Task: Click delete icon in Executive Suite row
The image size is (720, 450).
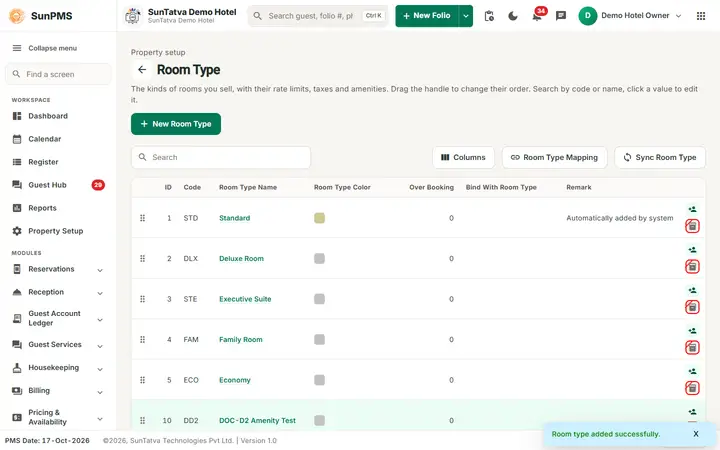Action: 692,307
